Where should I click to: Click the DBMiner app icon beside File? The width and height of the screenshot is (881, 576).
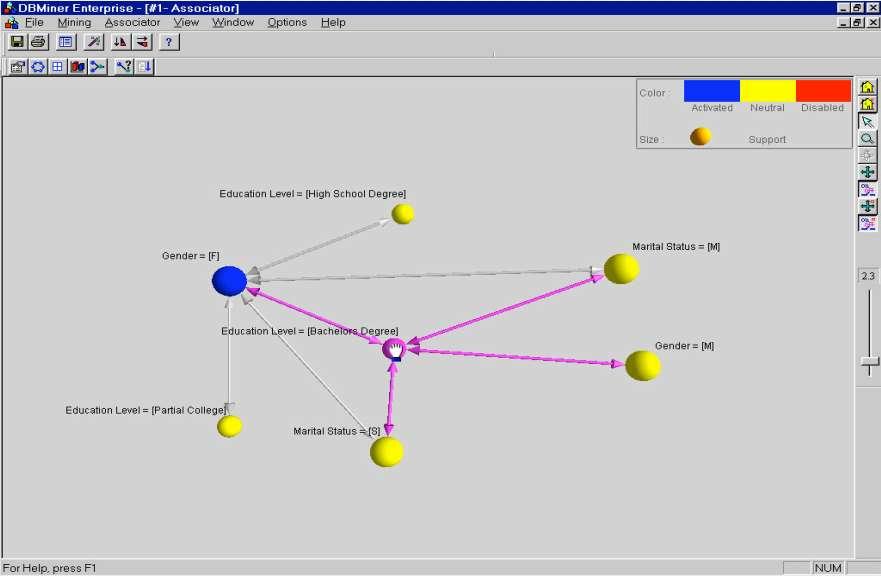(11, 23)
